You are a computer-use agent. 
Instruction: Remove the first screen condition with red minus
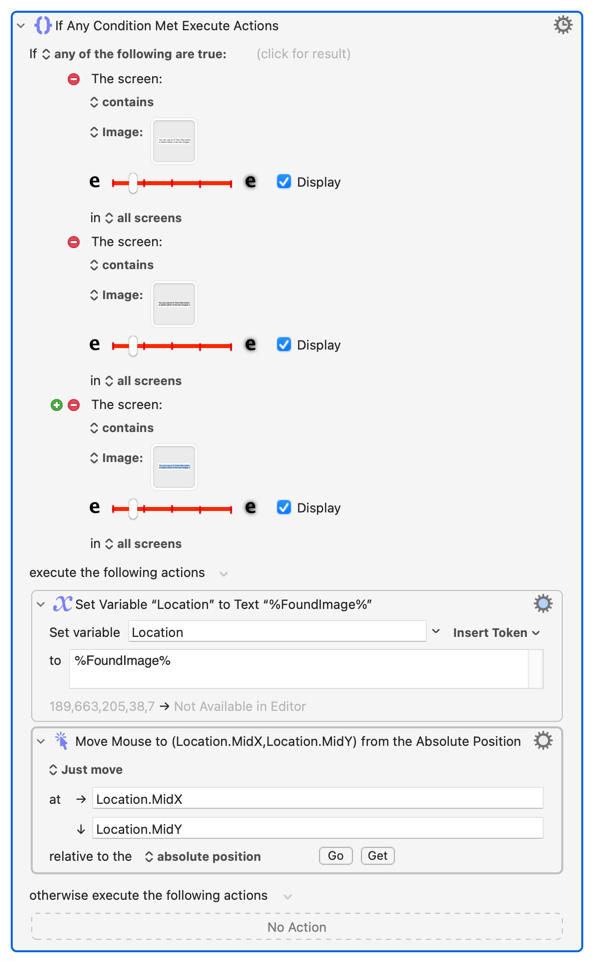click(74, 79)
